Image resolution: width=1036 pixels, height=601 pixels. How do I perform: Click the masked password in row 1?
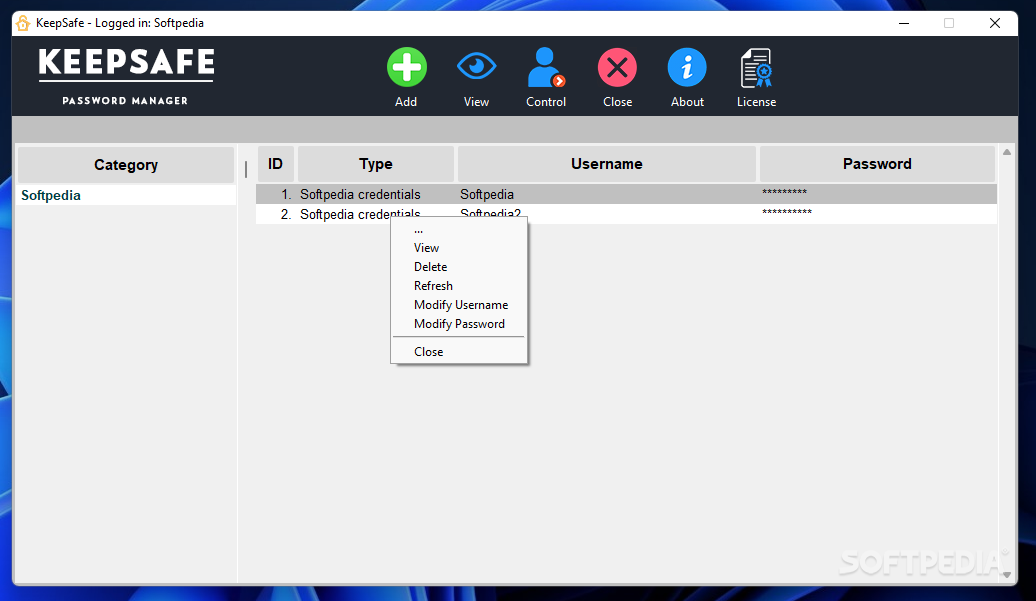tap(784, 192)
